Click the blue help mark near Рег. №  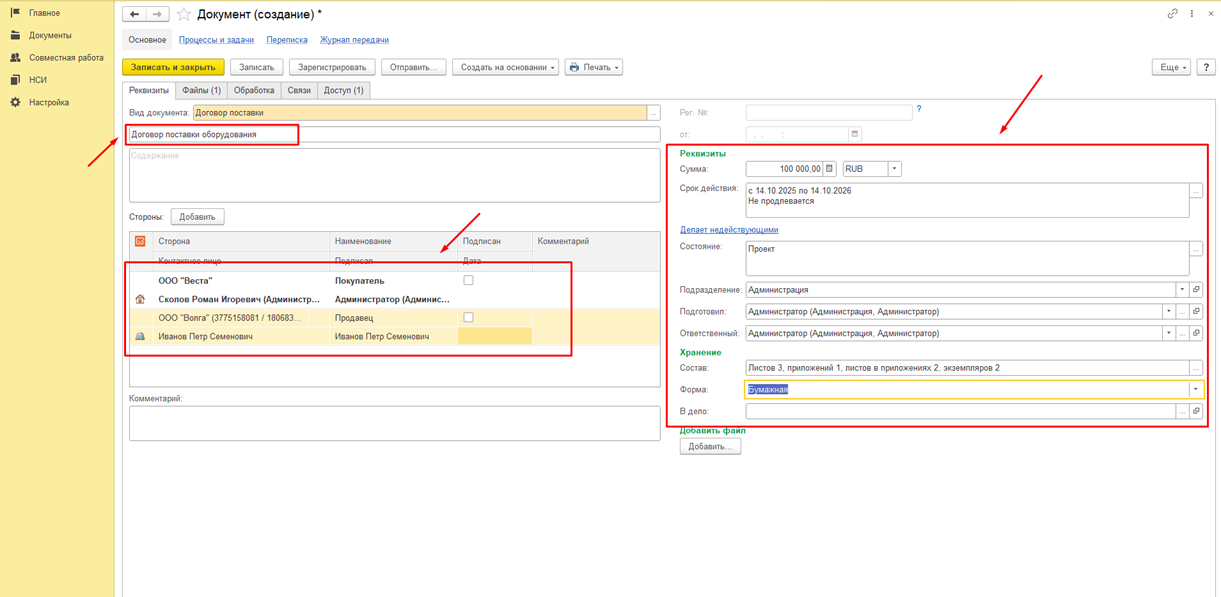click(x=919, y=109)
